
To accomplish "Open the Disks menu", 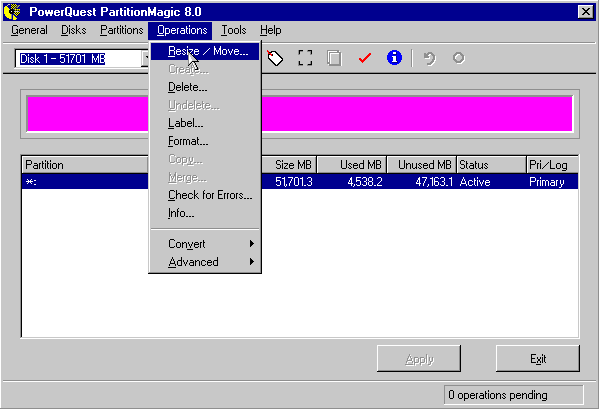I will [x=74, y=30].
